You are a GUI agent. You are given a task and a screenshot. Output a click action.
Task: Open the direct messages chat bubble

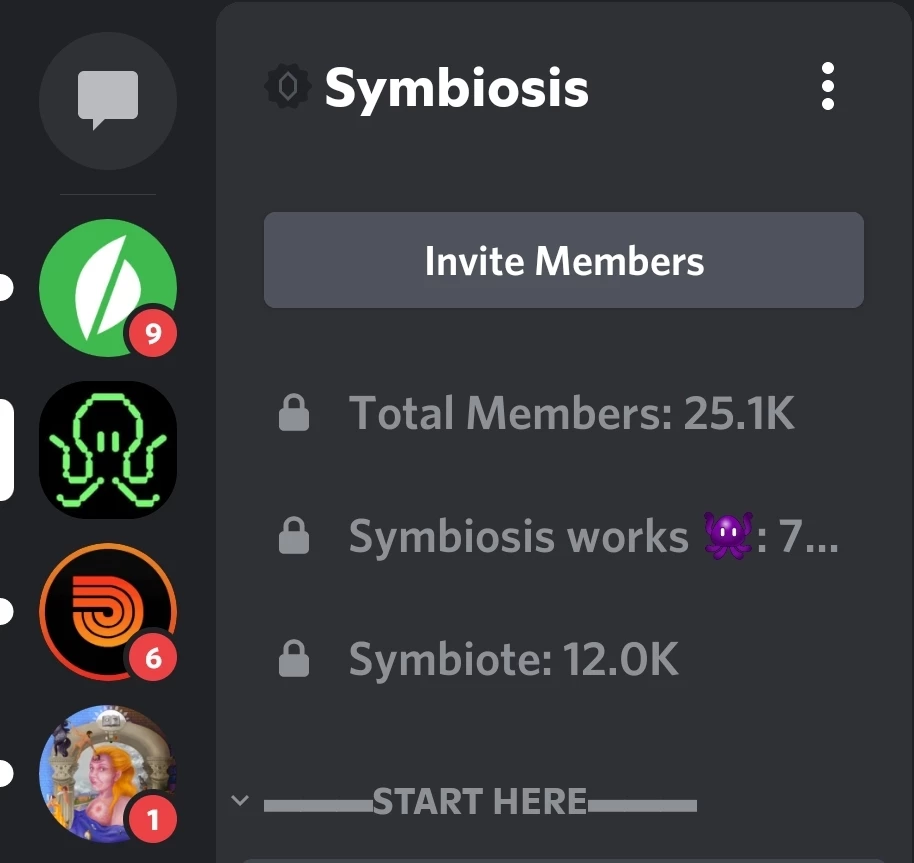coord(108,101)
